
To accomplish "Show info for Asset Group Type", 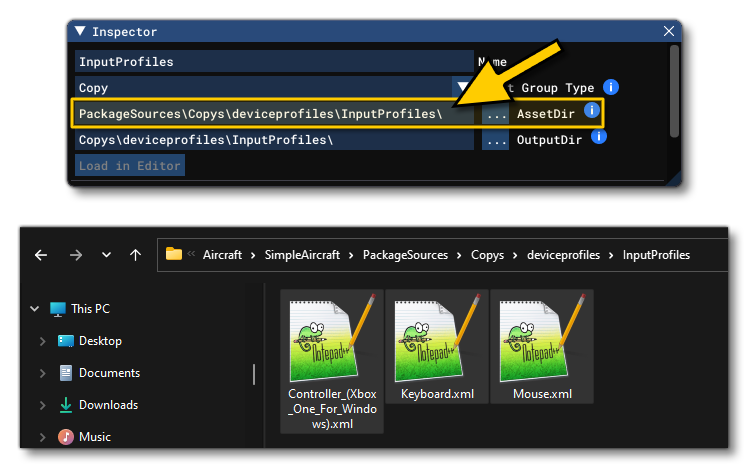I will pos(611,87).
